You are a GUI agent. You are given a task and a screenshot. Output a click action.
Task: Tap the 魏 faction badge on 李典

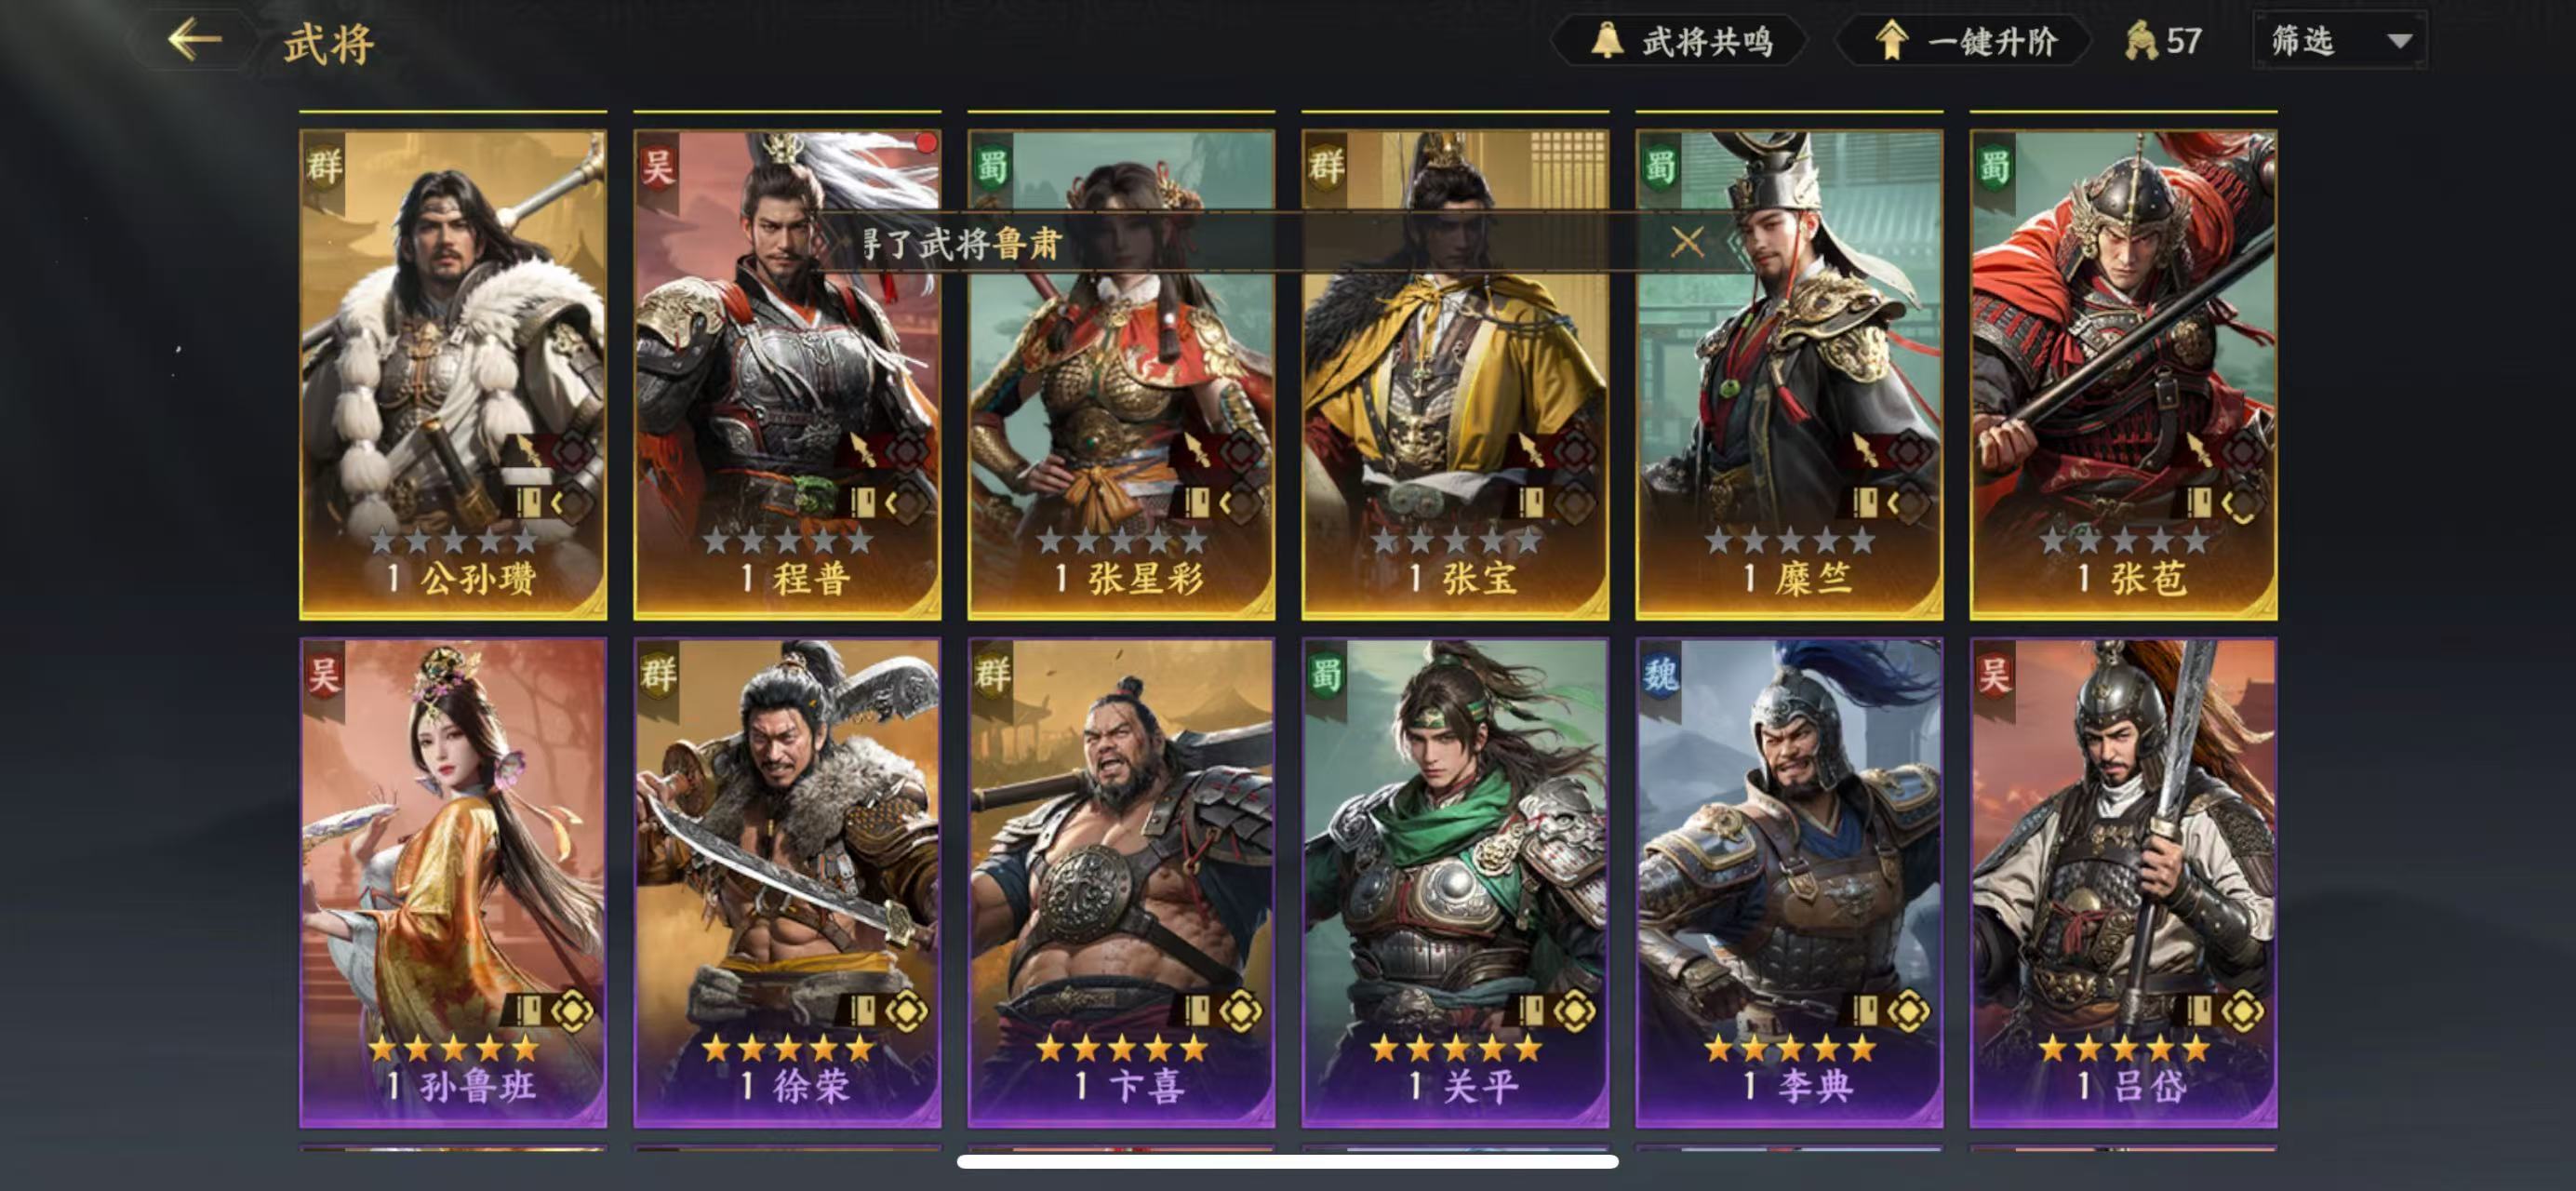coord(1660,675)
